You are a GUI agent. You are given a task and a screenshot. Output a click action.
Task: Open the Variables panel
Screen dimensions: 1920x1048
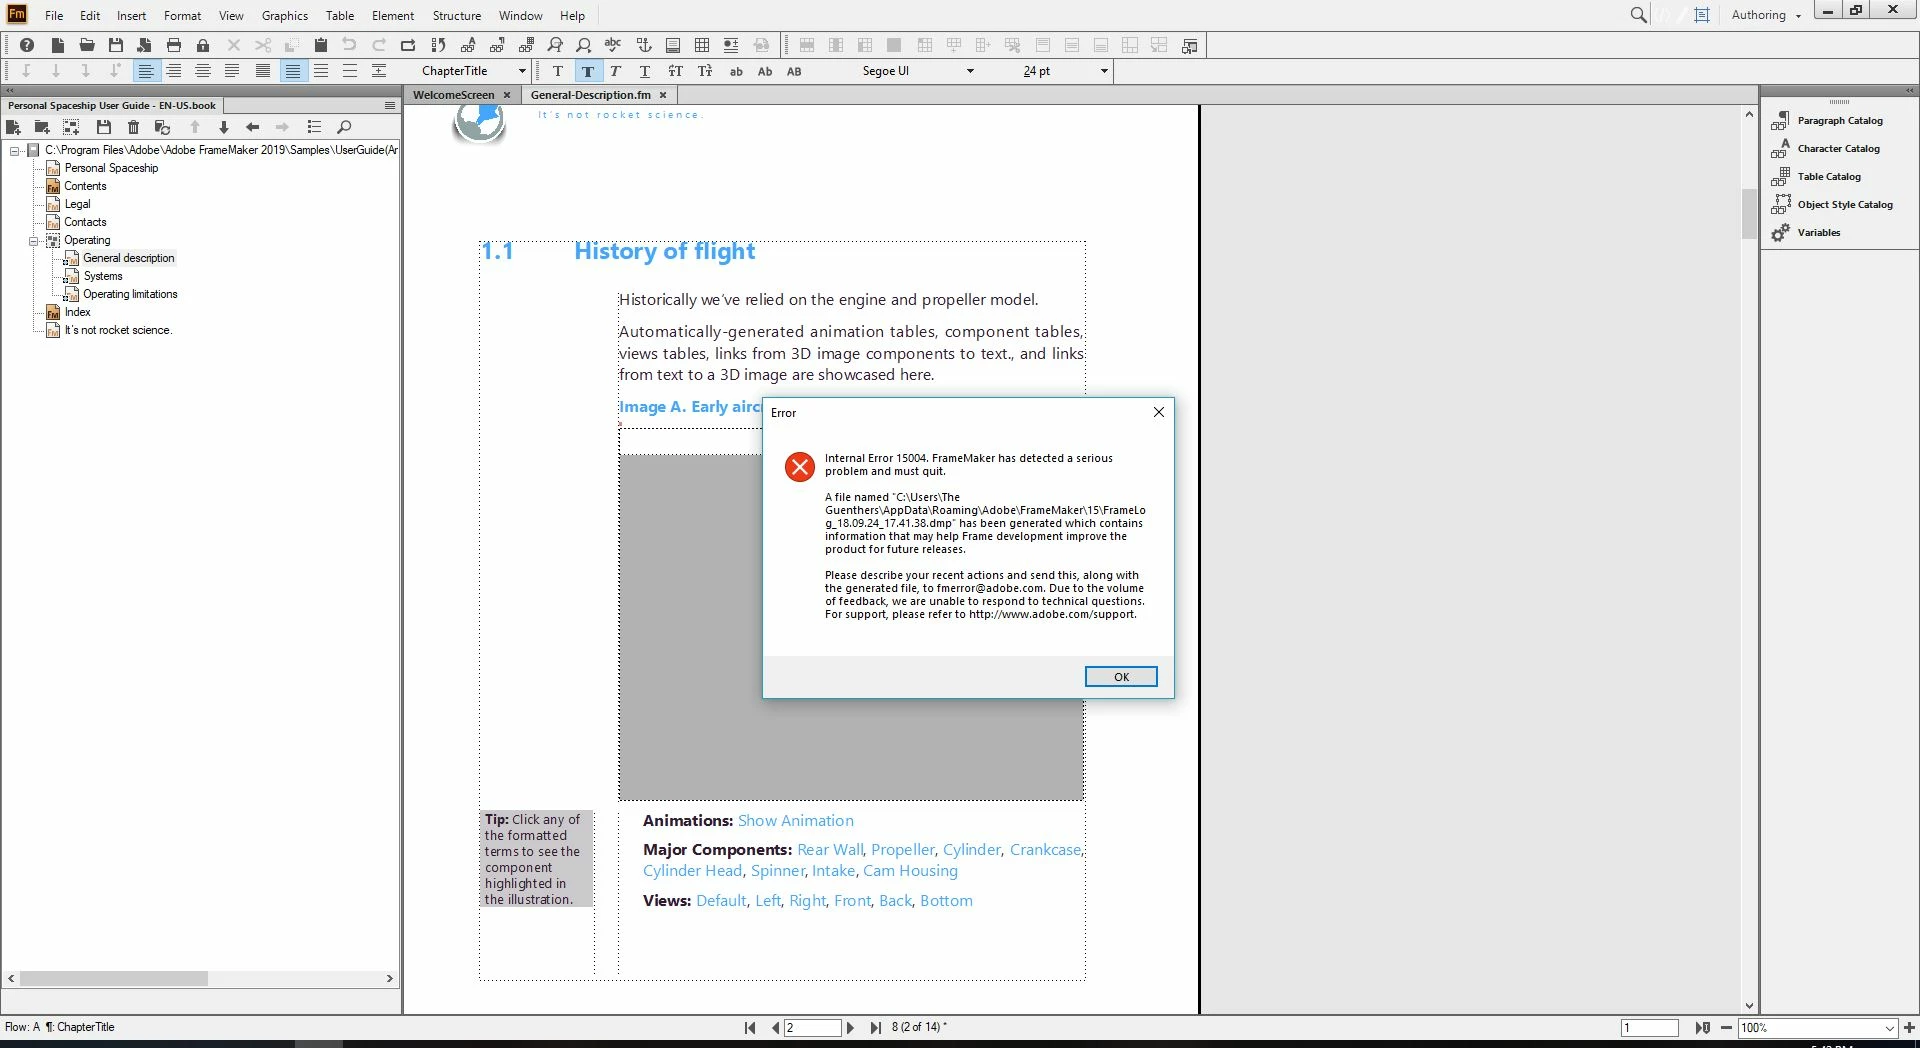[1806, 233]
